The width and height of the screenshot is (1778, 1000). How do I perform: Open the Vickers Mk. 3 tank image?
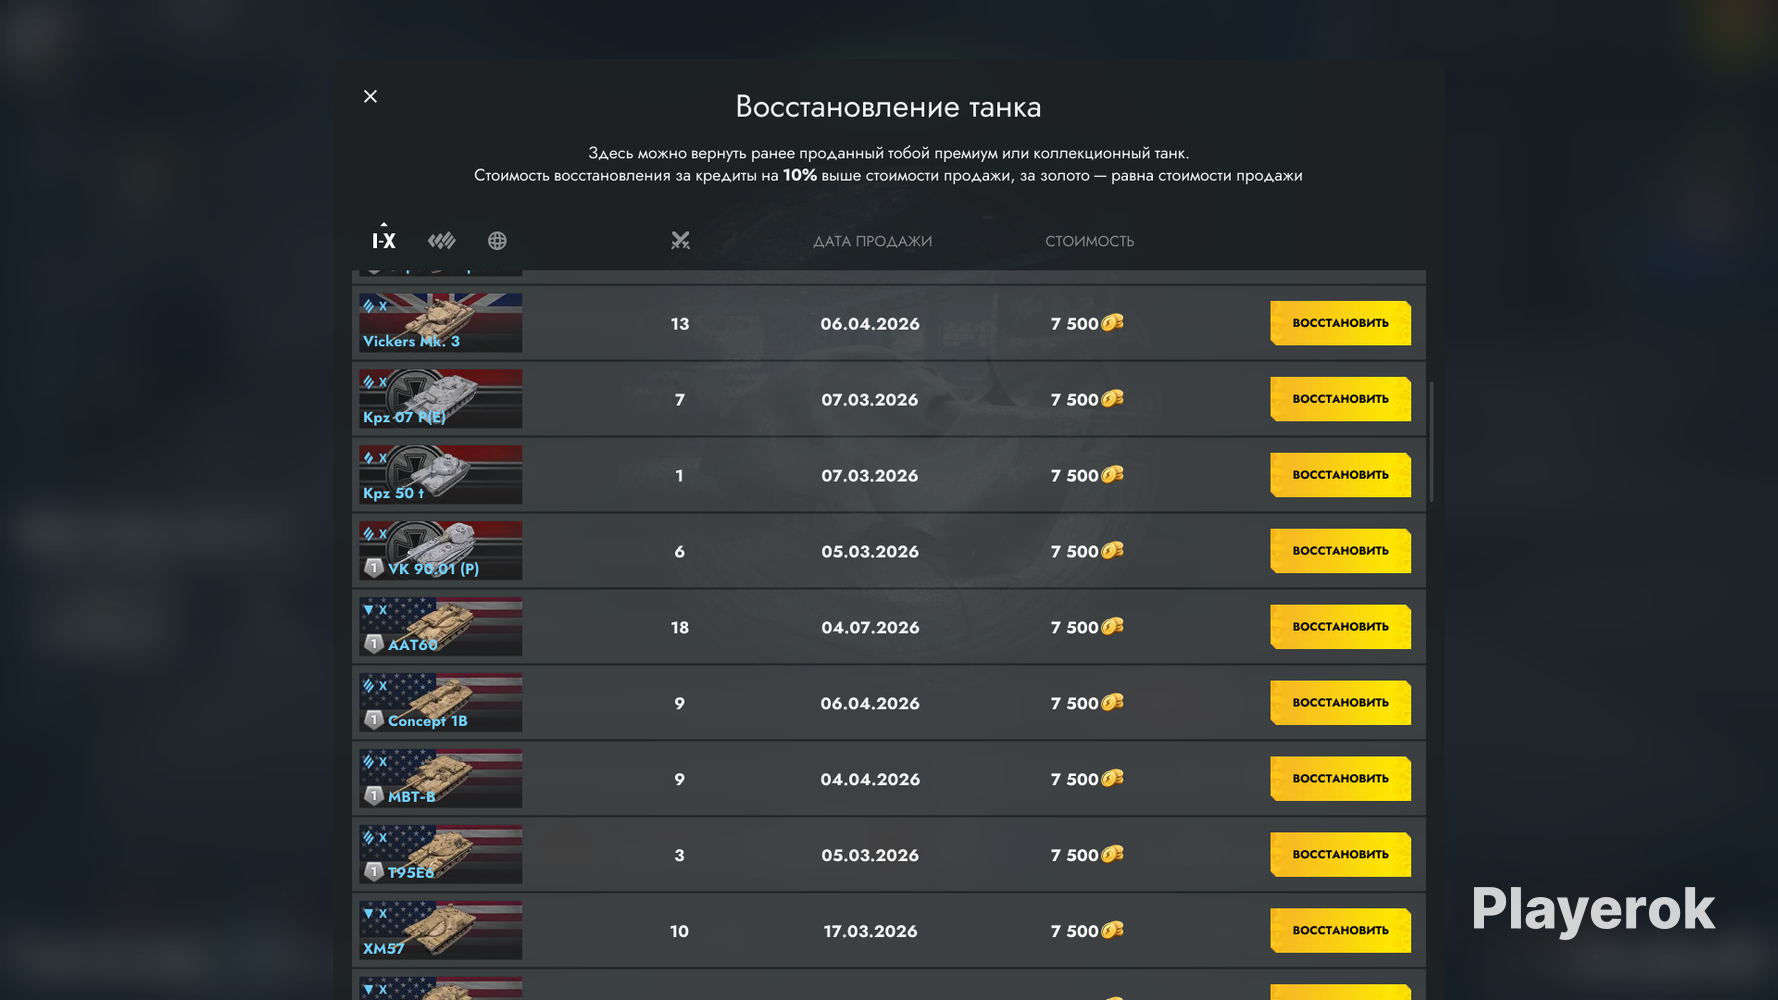click(x=440, y=322)
